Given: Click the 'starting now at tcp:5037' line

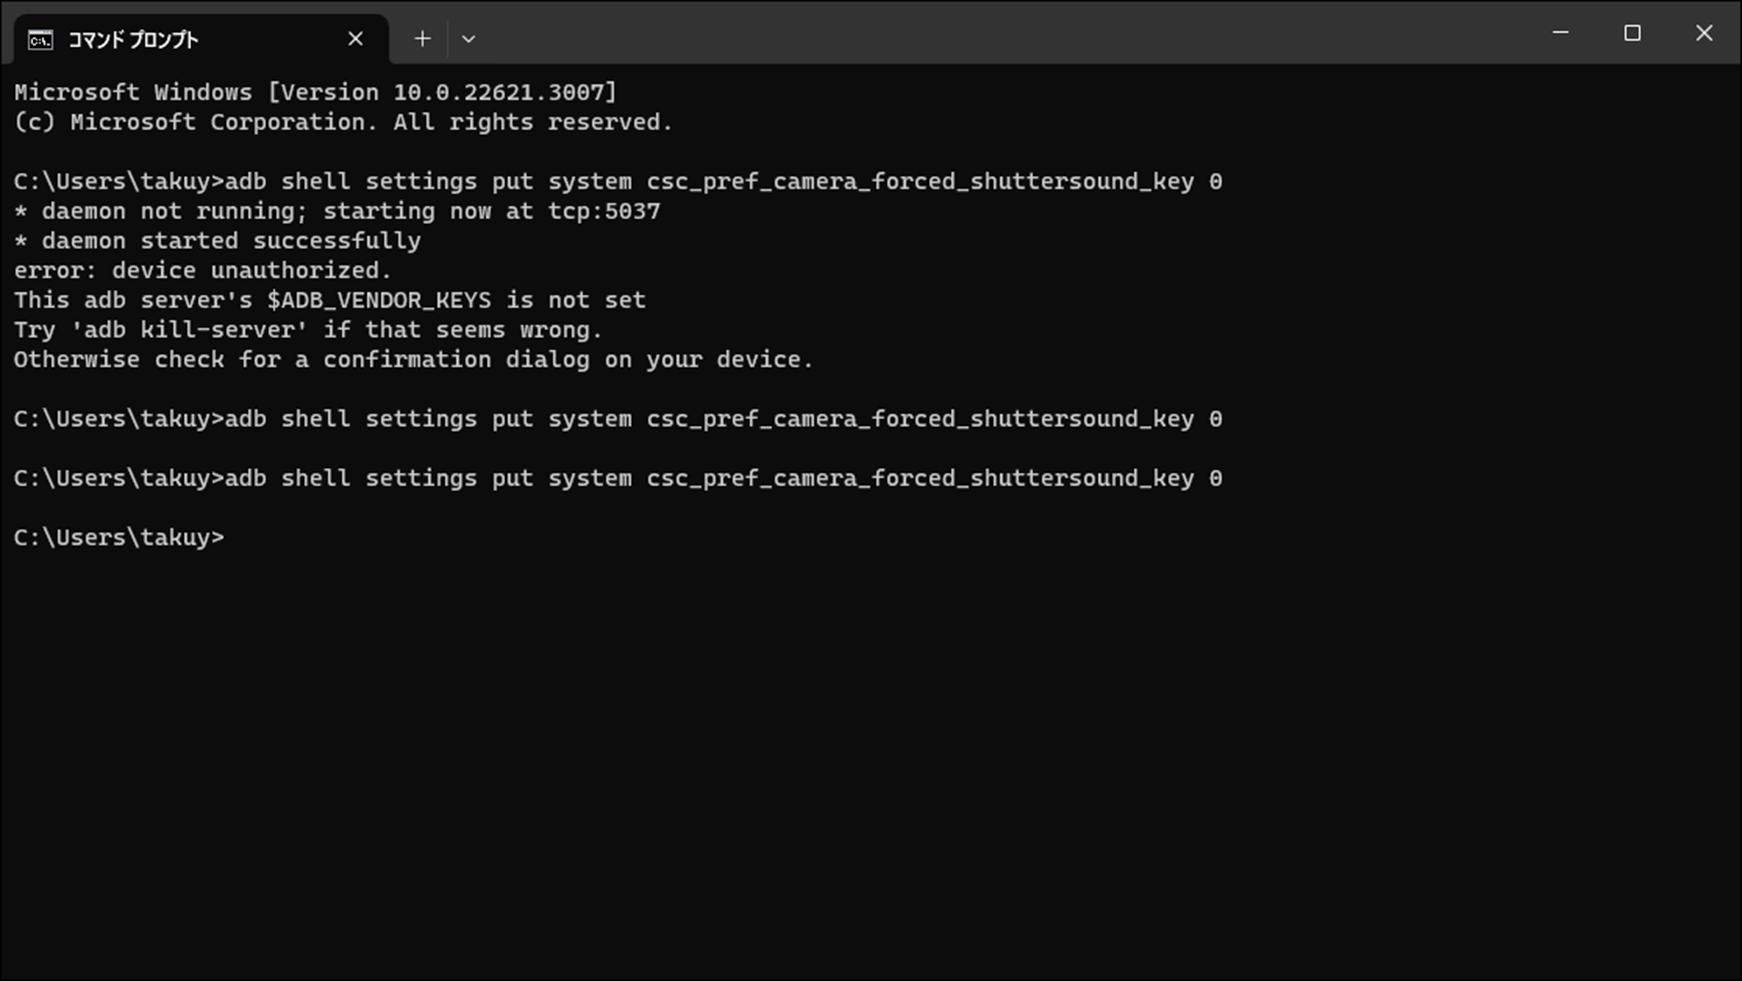Looking at the screenshot, I should (x=337, y=212).
